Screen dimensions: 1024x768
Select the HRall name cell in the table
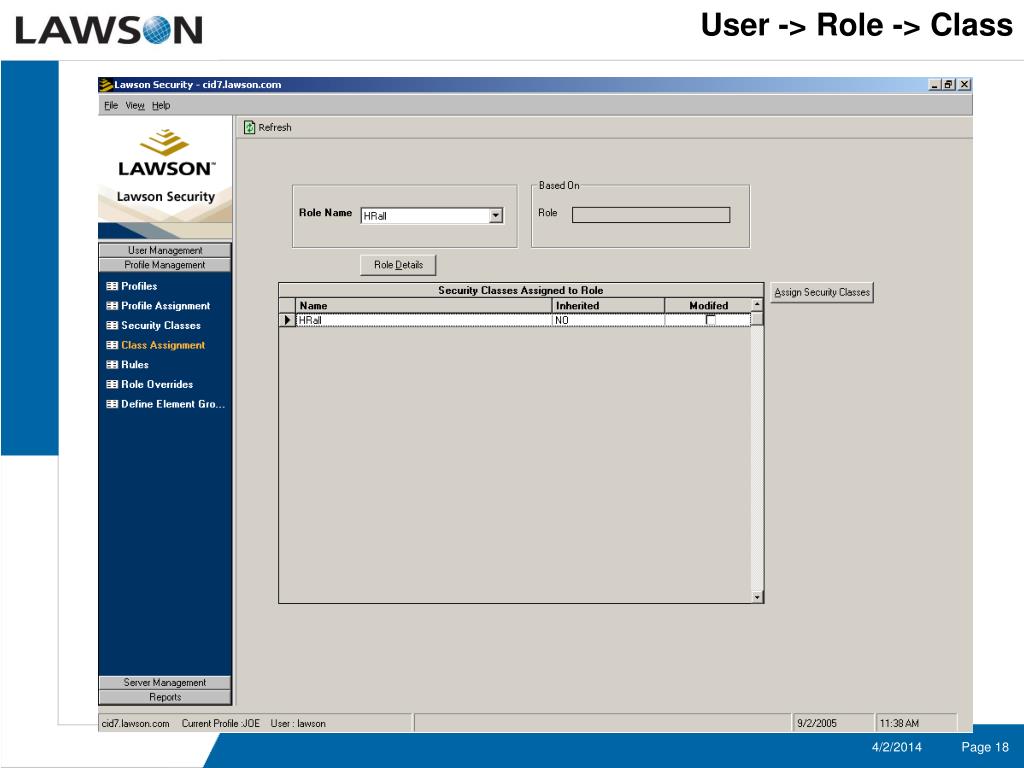coord(424,320)
